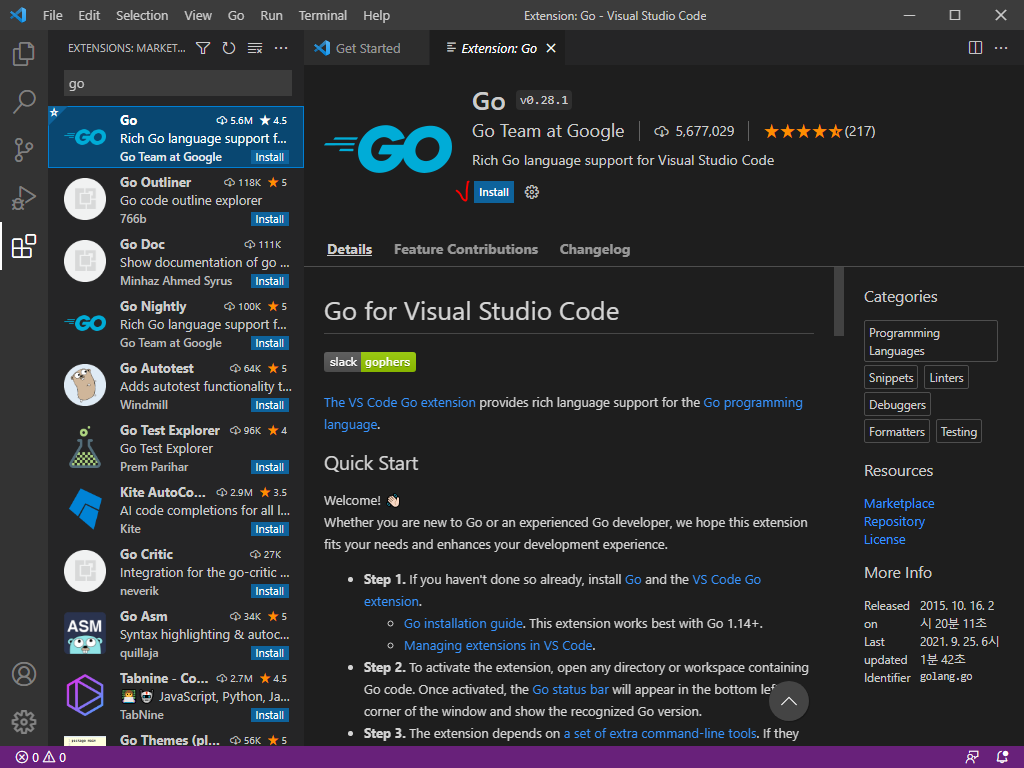The image size is (1024, 768).
Task: Install Go Outliner from the list
Action: (x=270, y=219)
